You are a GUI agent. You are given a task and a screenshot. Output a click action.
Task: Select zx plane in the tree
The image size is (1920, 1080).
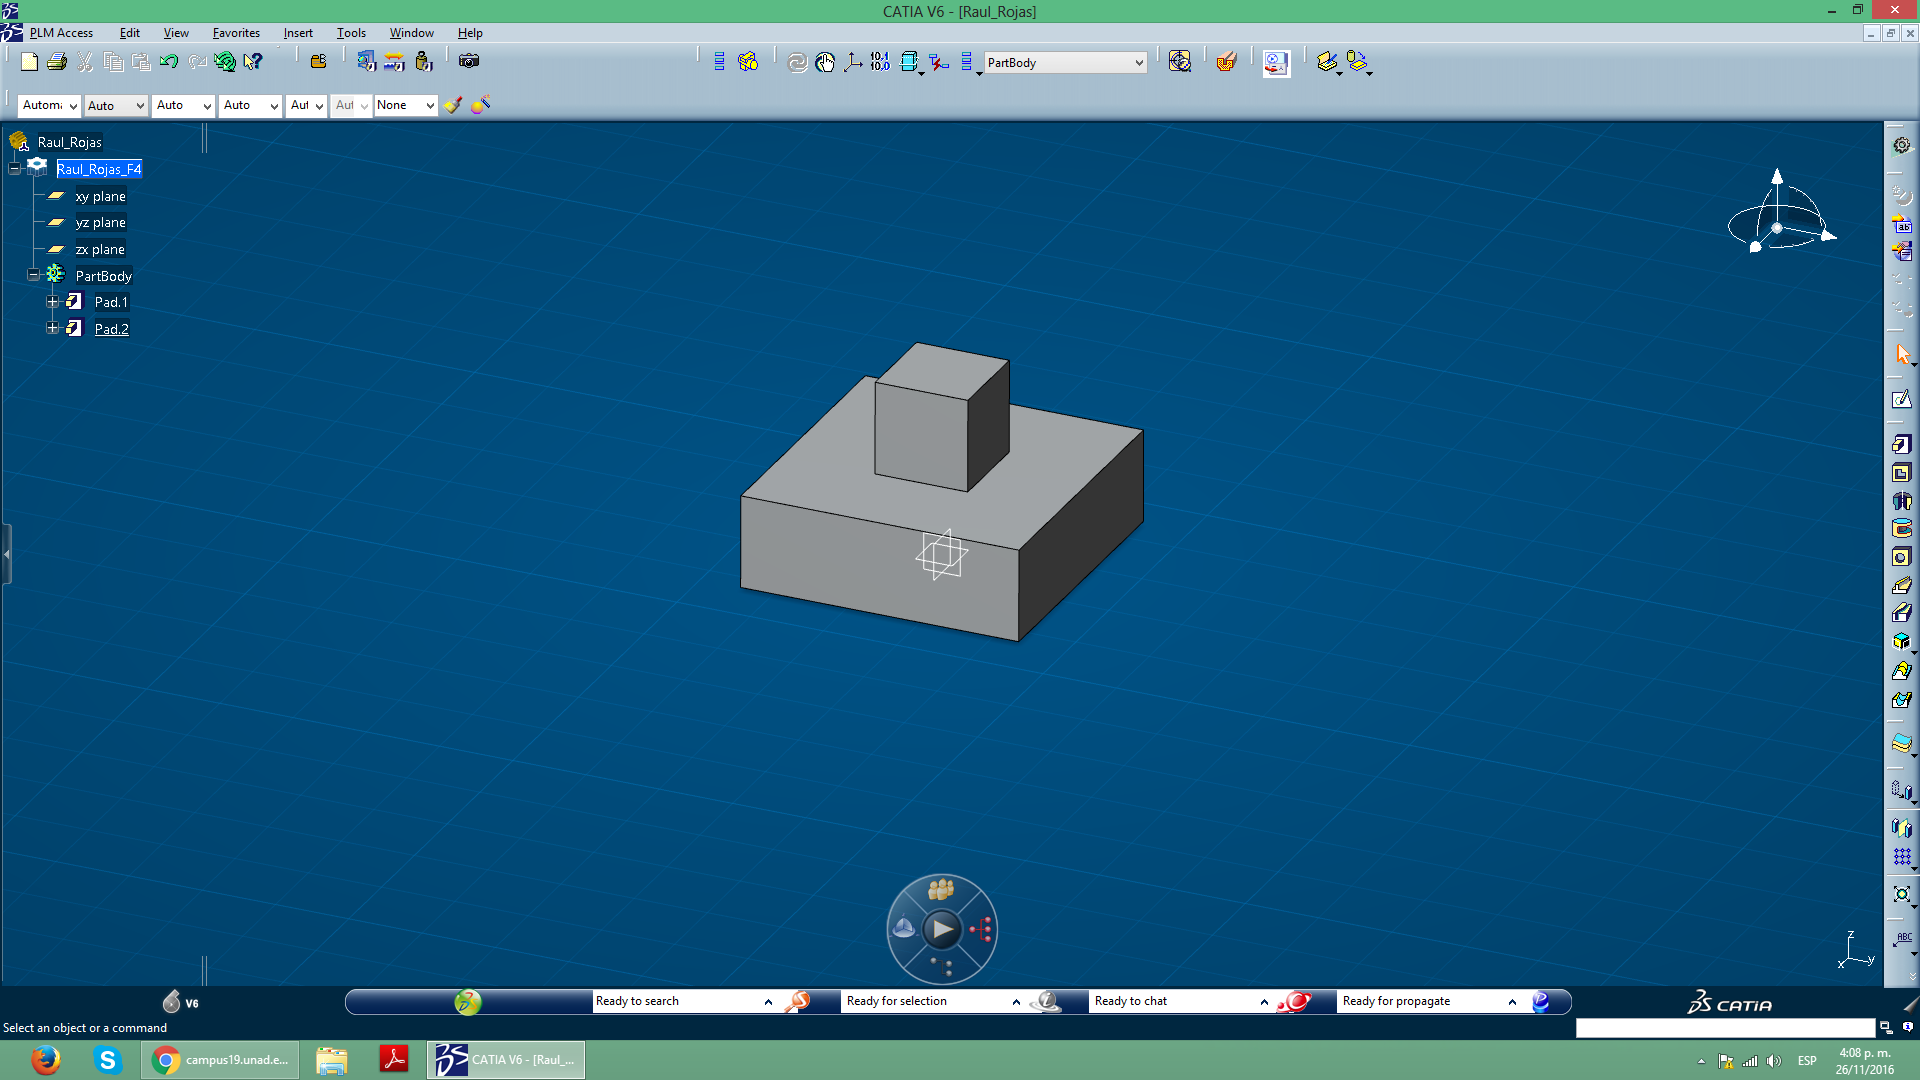click(100, 249)
